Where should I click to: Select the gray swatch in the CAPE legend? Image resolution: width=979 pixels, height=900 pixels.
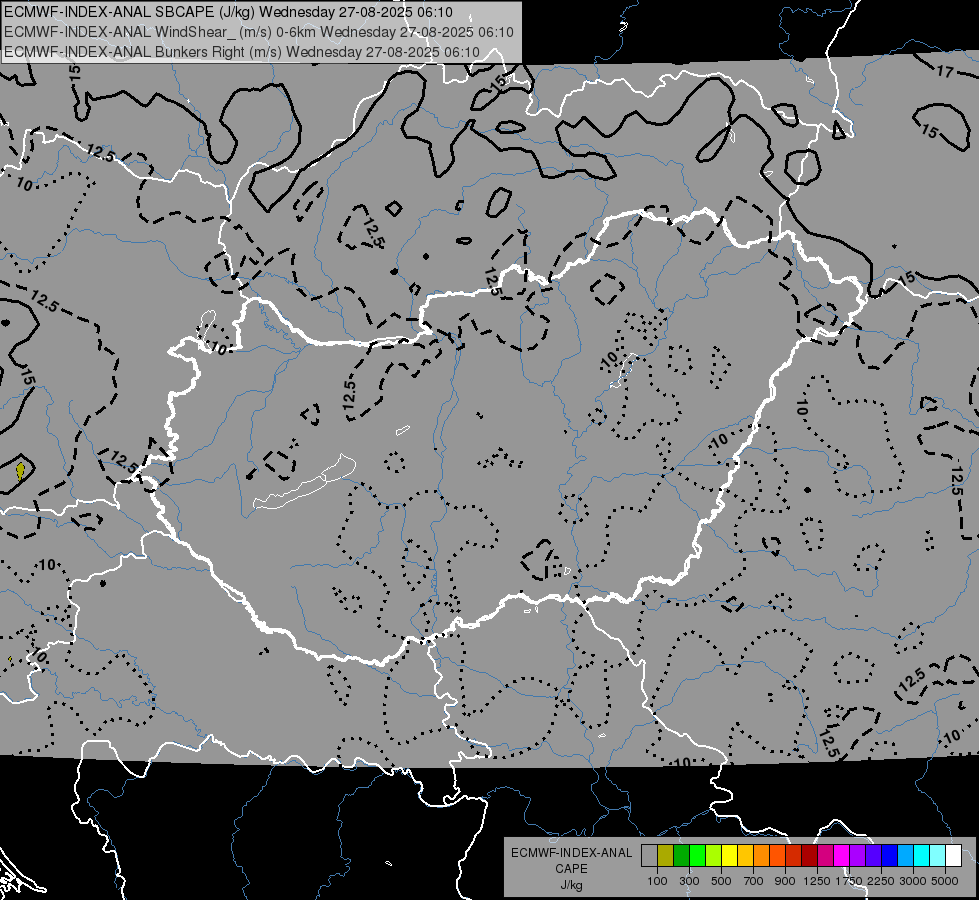point(649,856)
